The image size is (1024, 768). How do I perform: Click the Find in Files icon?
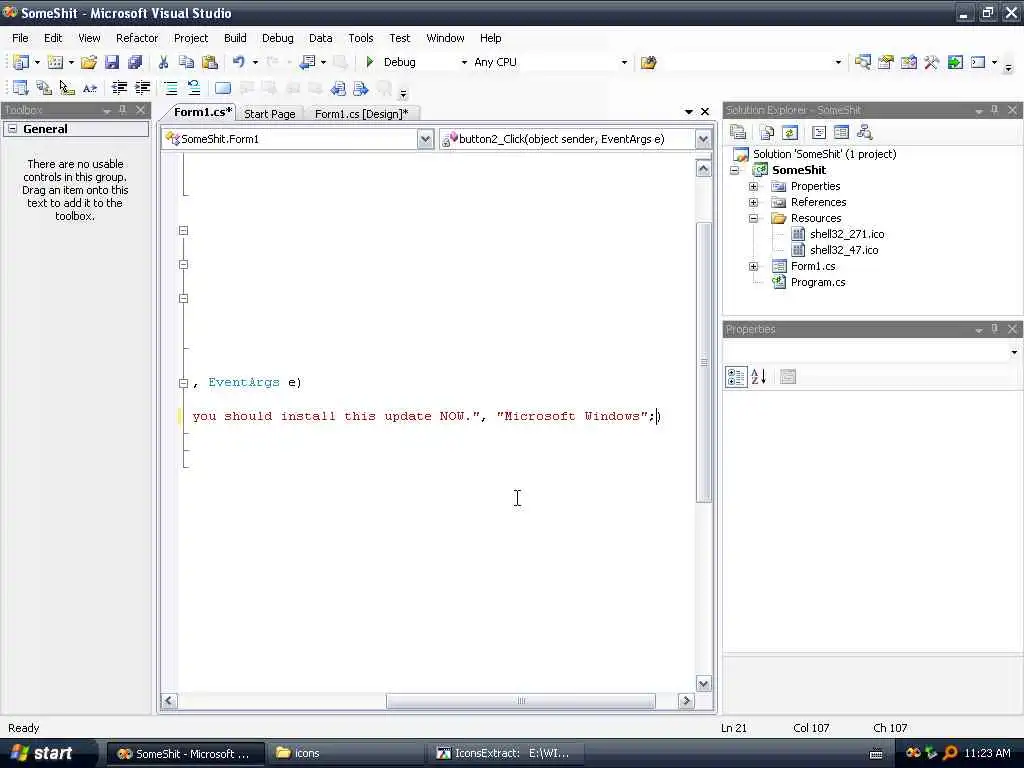tap(648, 62)
